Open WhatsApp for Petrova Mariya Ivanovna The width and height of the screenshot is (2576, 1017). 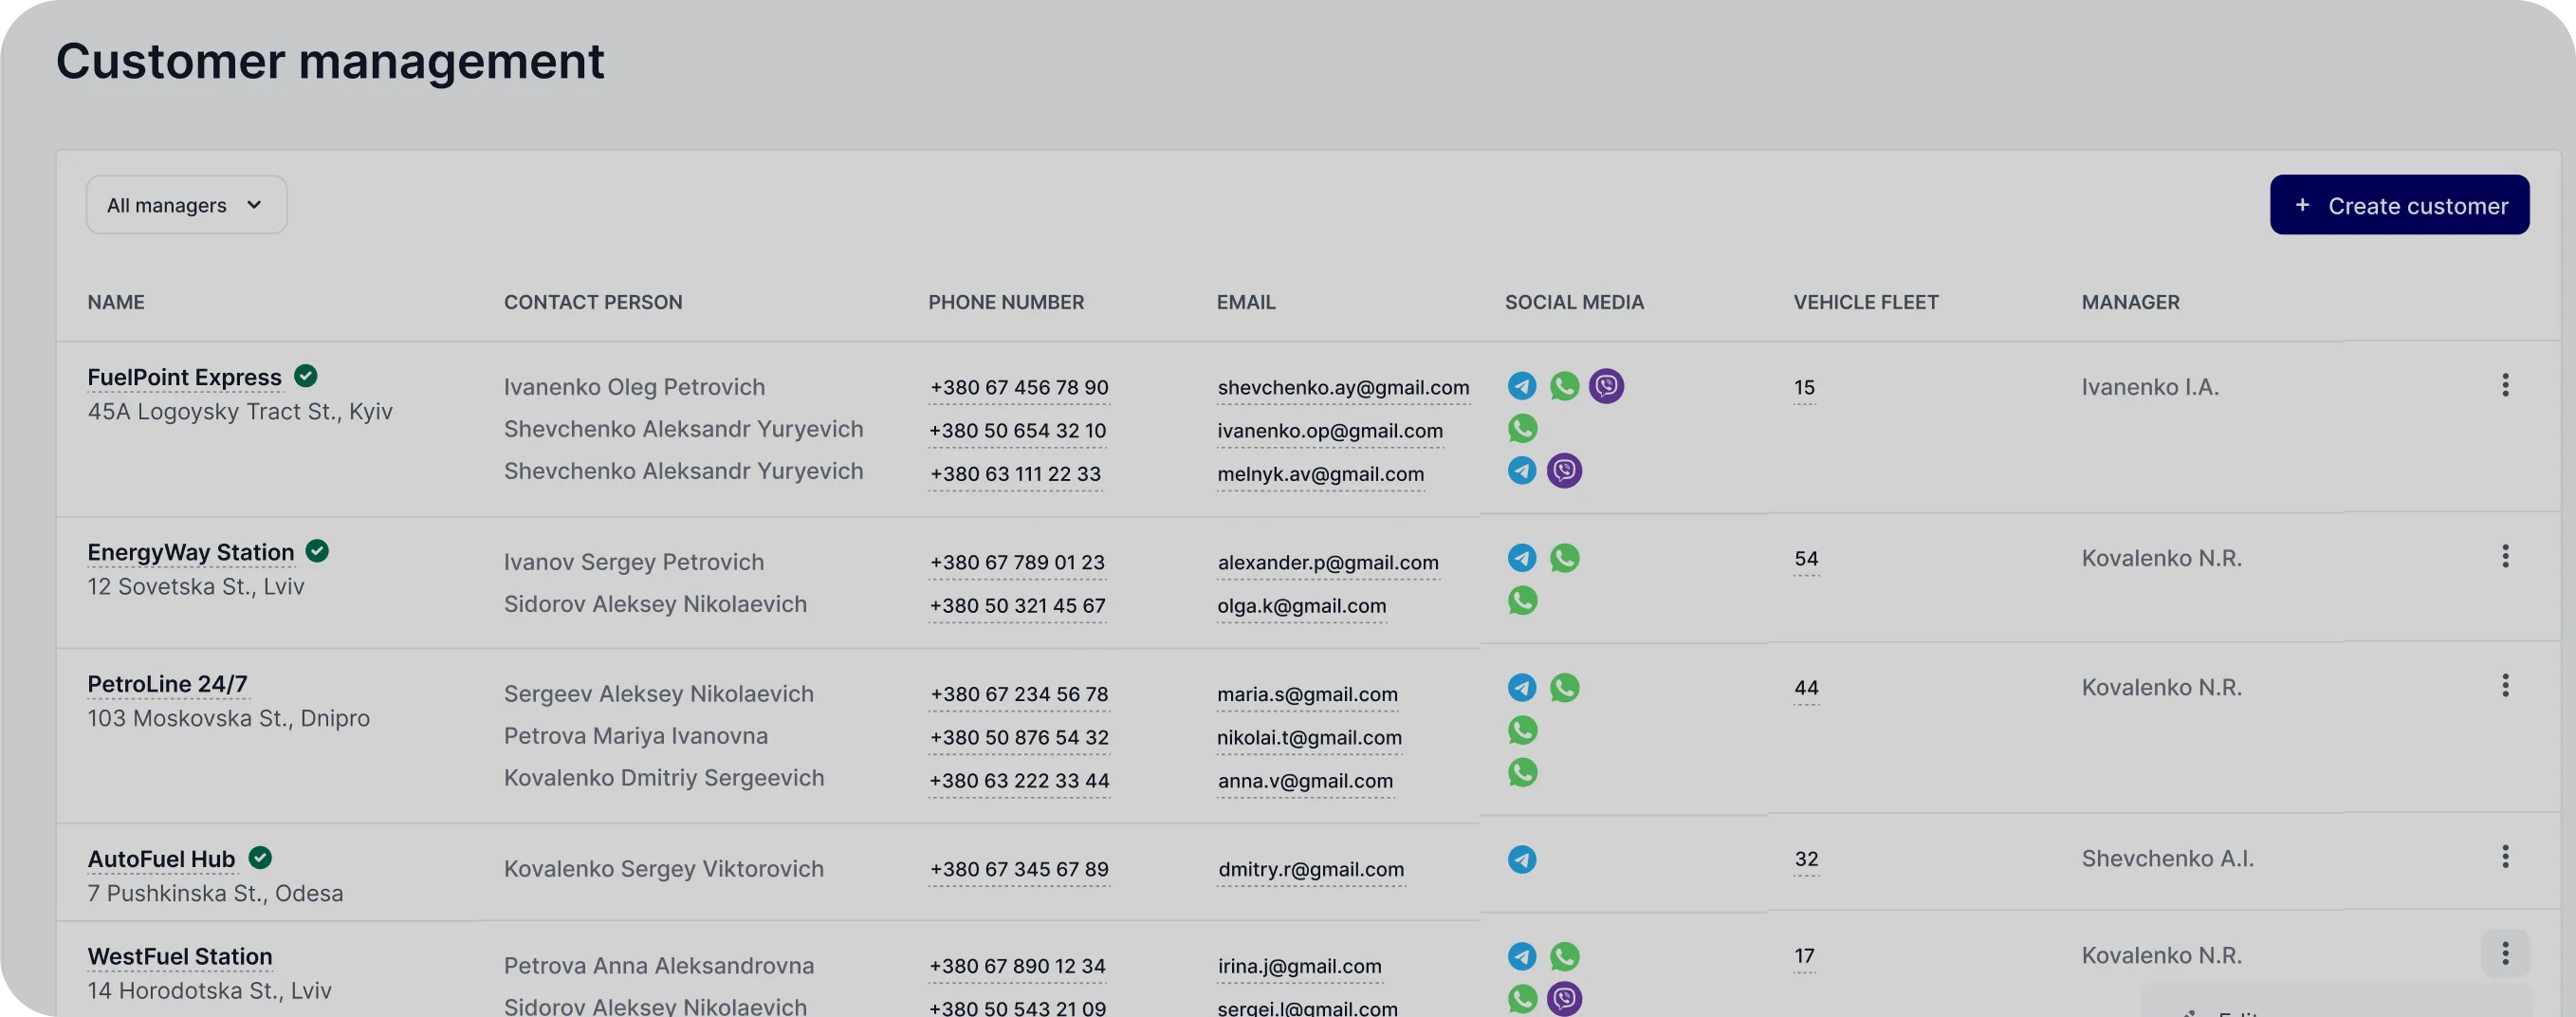pos(1522,731)
